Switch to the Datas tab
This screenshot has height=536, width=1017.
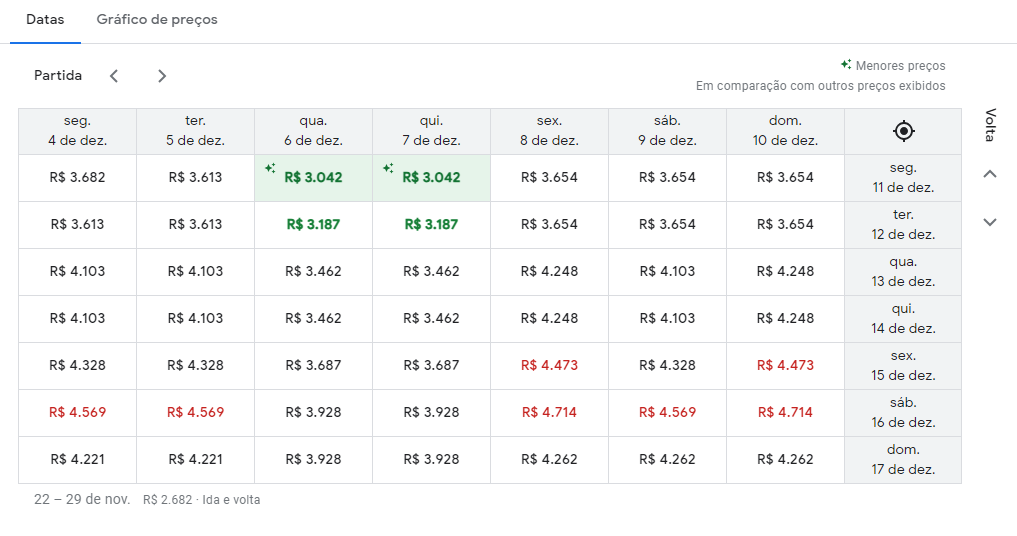(45, 20)
